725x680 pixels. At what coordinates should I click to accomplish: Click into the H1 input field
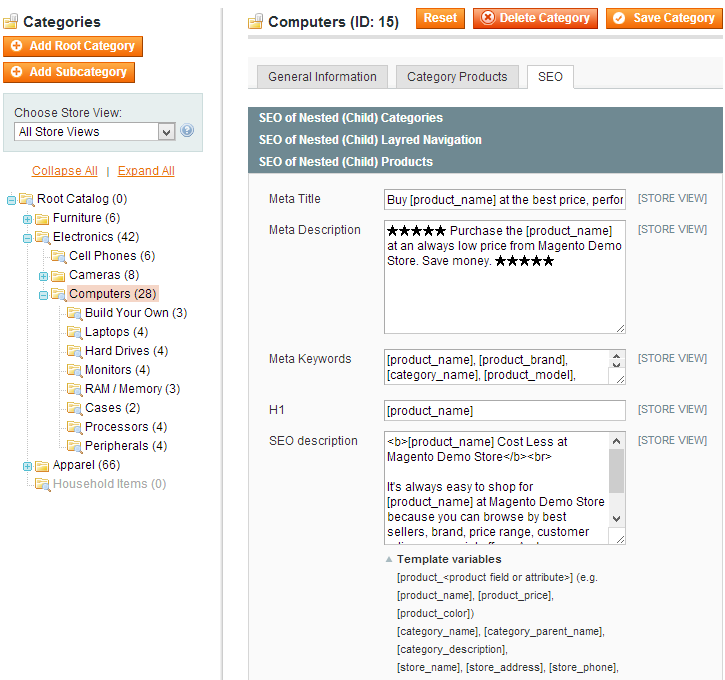(504, 410)
